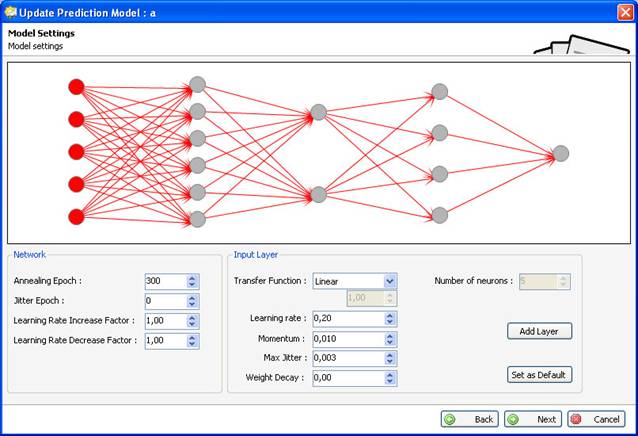
Task: Click the Back button
Action: pos(469,419)
